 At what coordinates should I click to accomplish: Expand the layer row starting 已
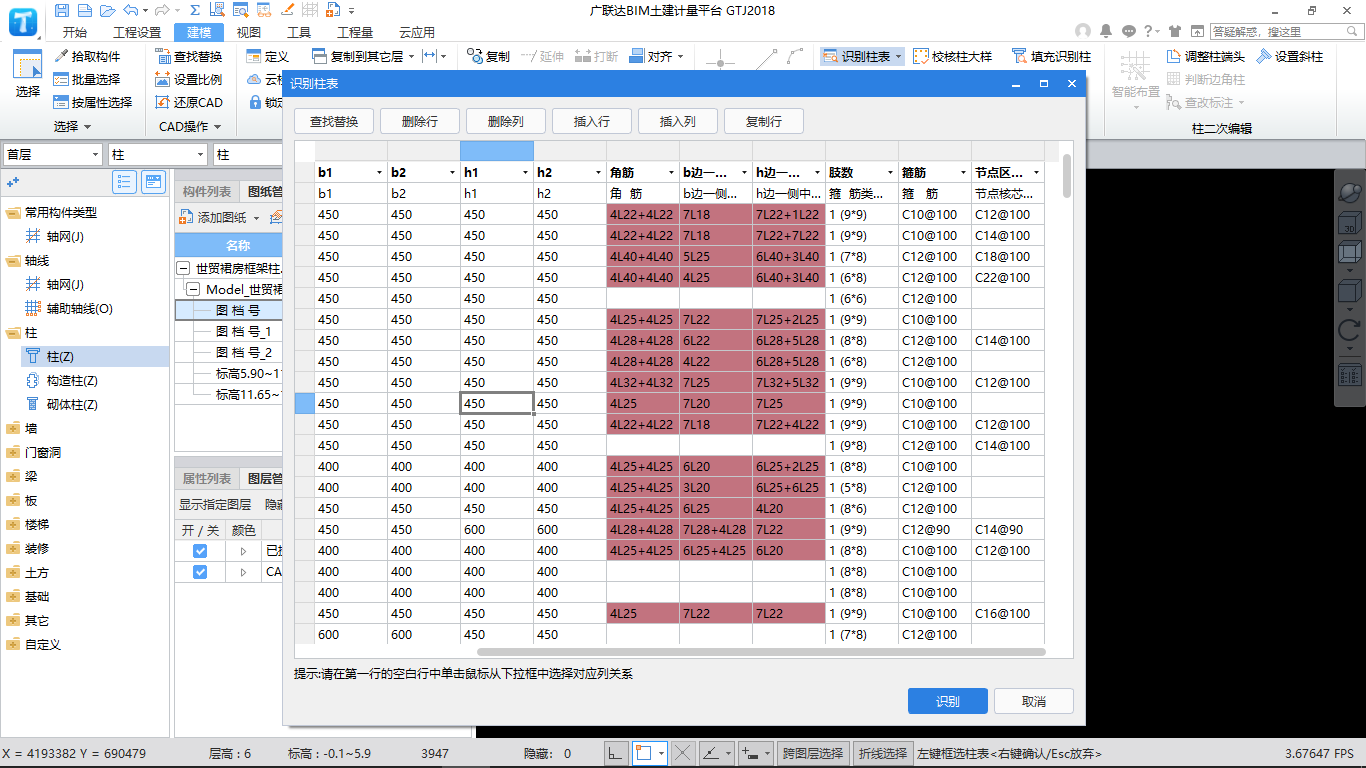pyautogui.click(x=243, y=551)
